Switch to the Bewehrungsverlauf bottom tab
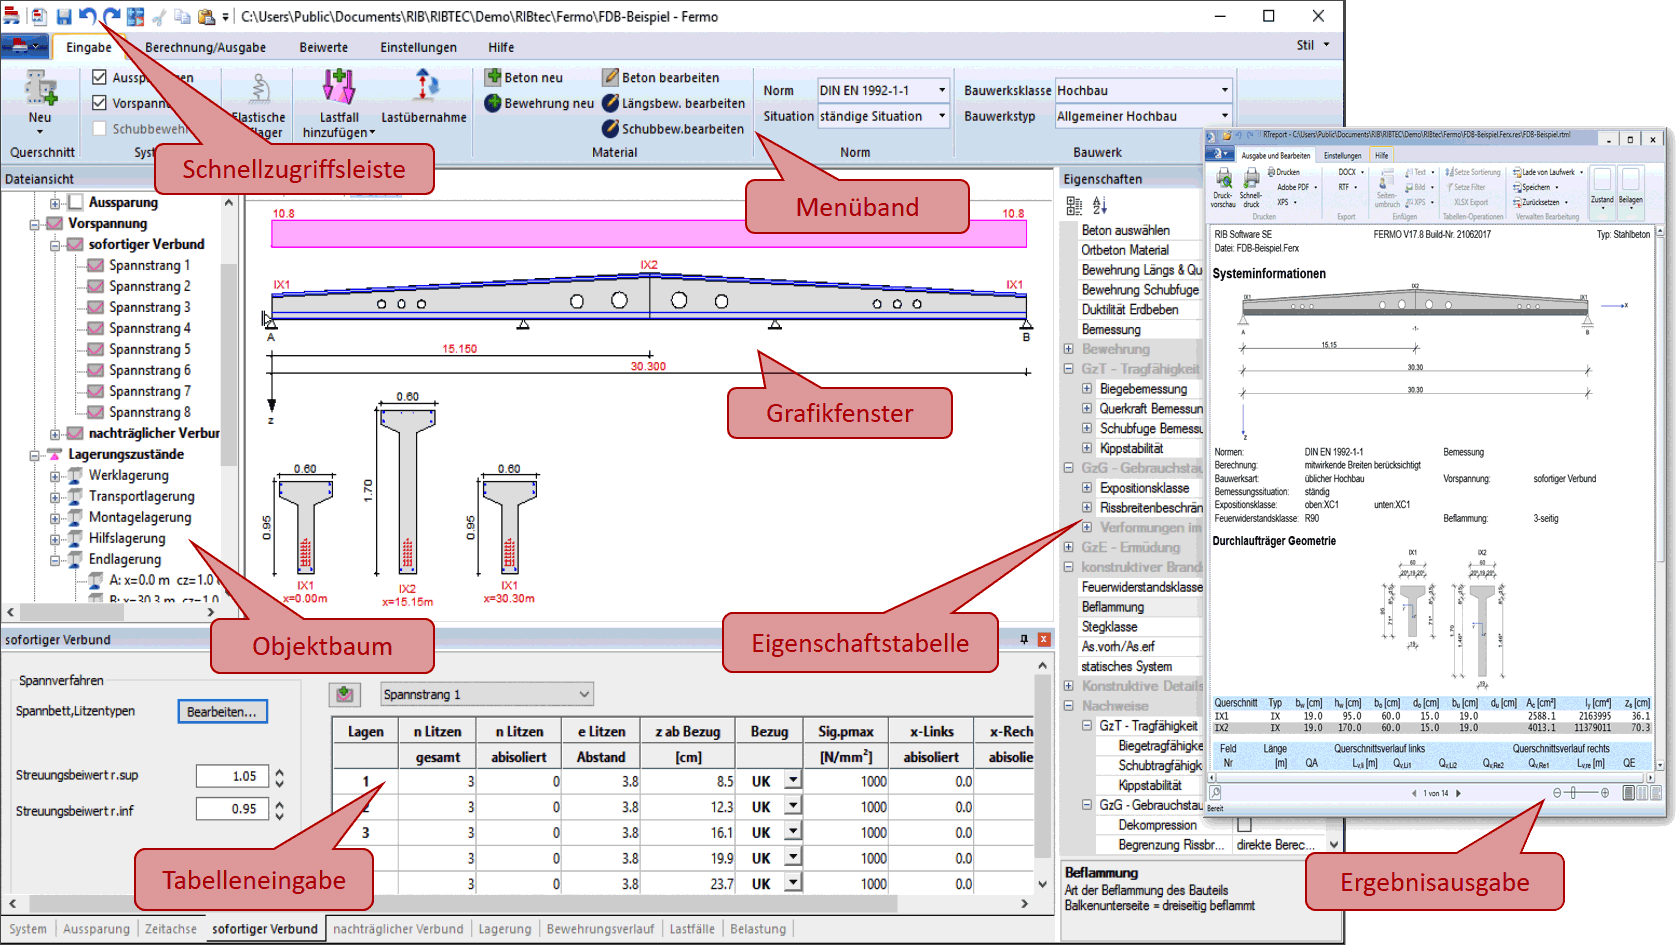Image resolution: width=1677 pixels, height=945 pixels. 600,929
